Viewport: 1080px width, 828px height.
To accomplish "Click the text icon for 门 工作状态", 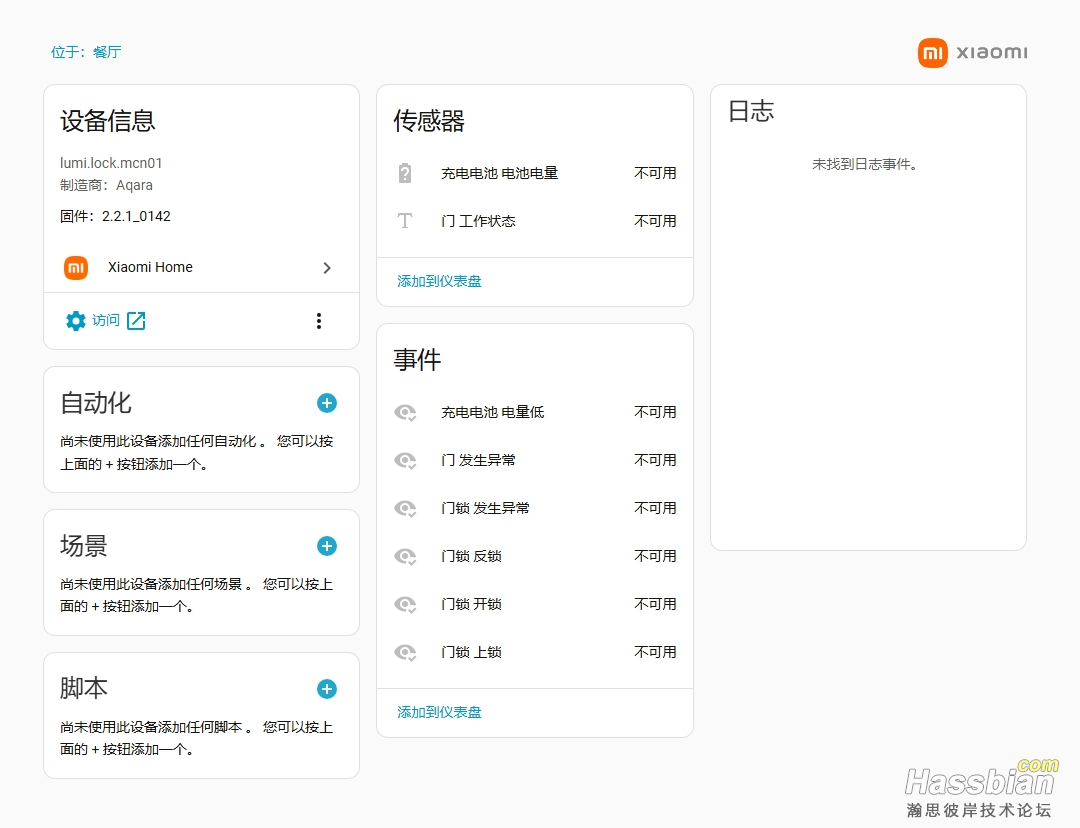I will click(405, 221).
